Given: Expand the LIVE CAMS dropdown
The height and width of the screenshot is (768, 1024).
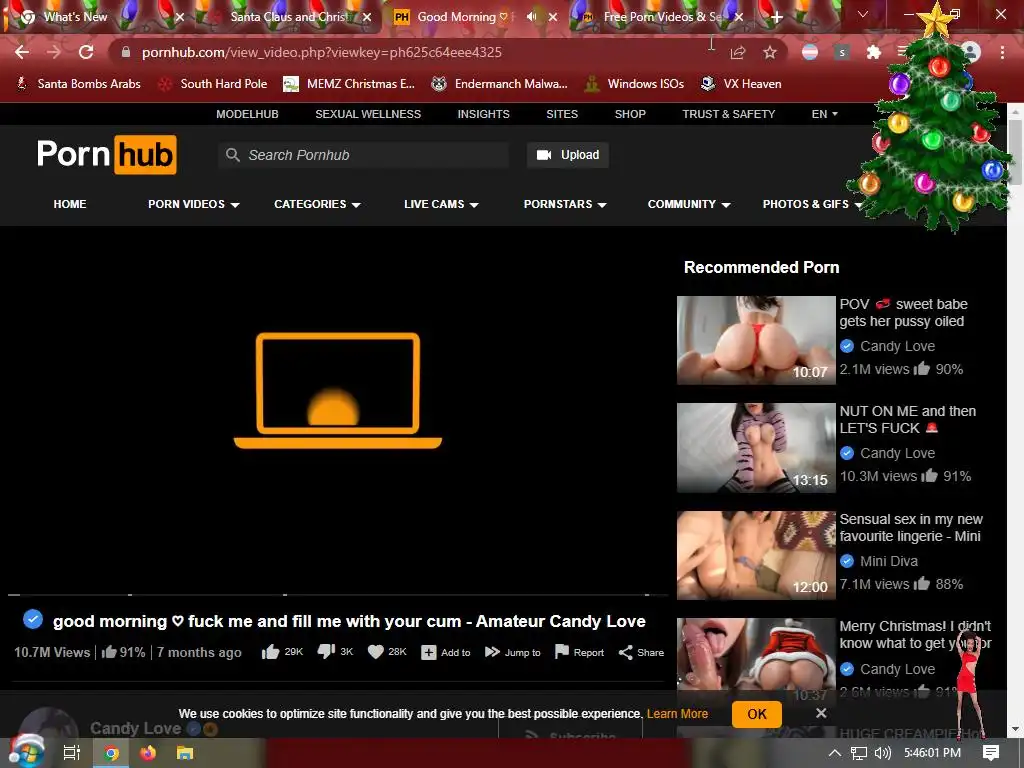Looking at the screenshot, I should click(x=441, y=204).
